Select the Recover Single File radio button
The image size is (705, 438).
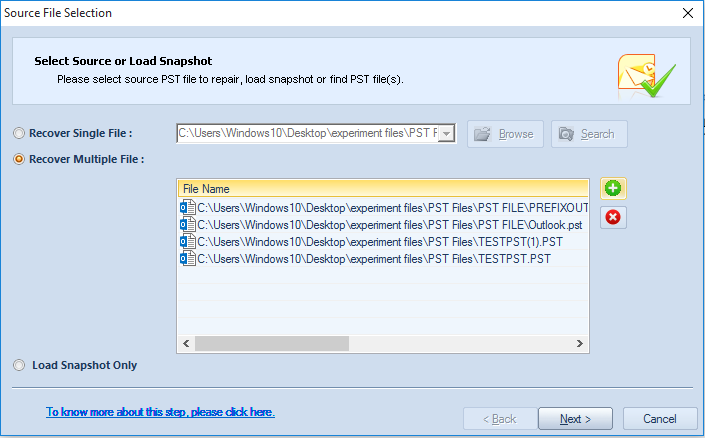click(19, 134)
